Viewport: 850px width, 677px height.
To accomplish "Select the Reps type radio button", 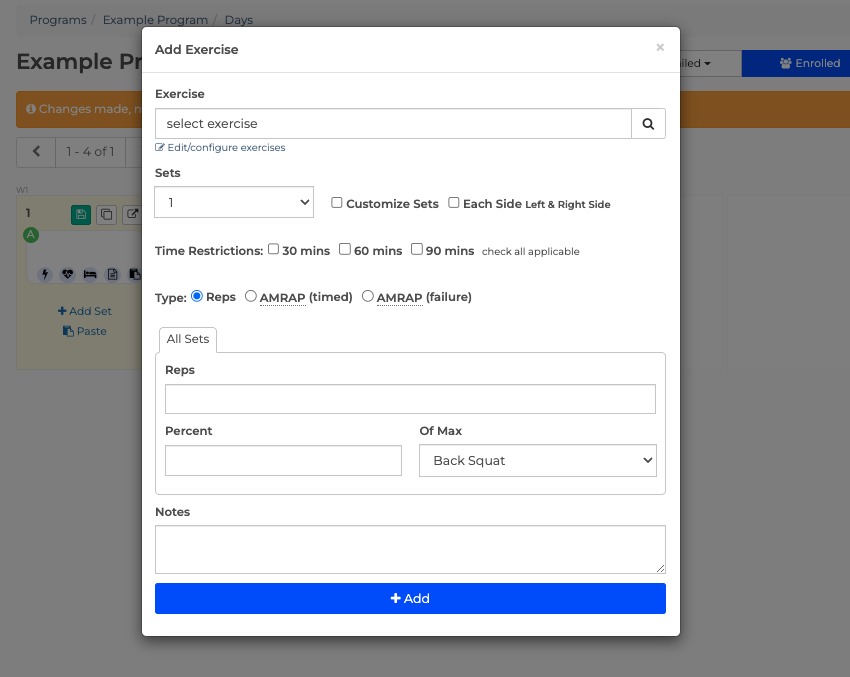I will click(x=197, y=296).
